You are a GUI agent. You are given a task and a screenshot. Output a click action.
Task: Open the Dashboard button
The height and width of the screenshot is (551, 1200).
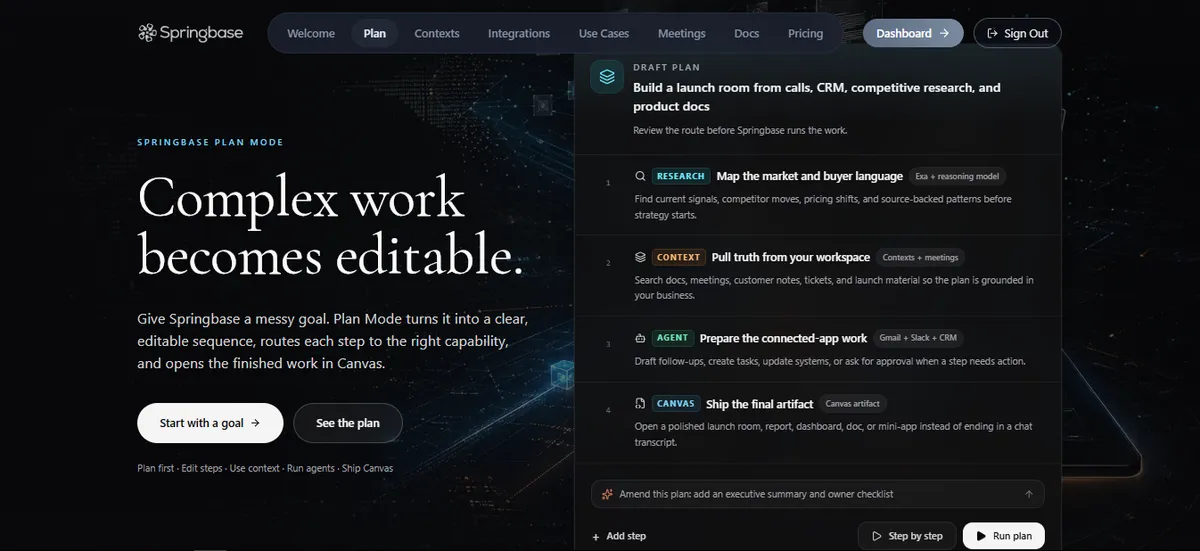click(913, 33)
